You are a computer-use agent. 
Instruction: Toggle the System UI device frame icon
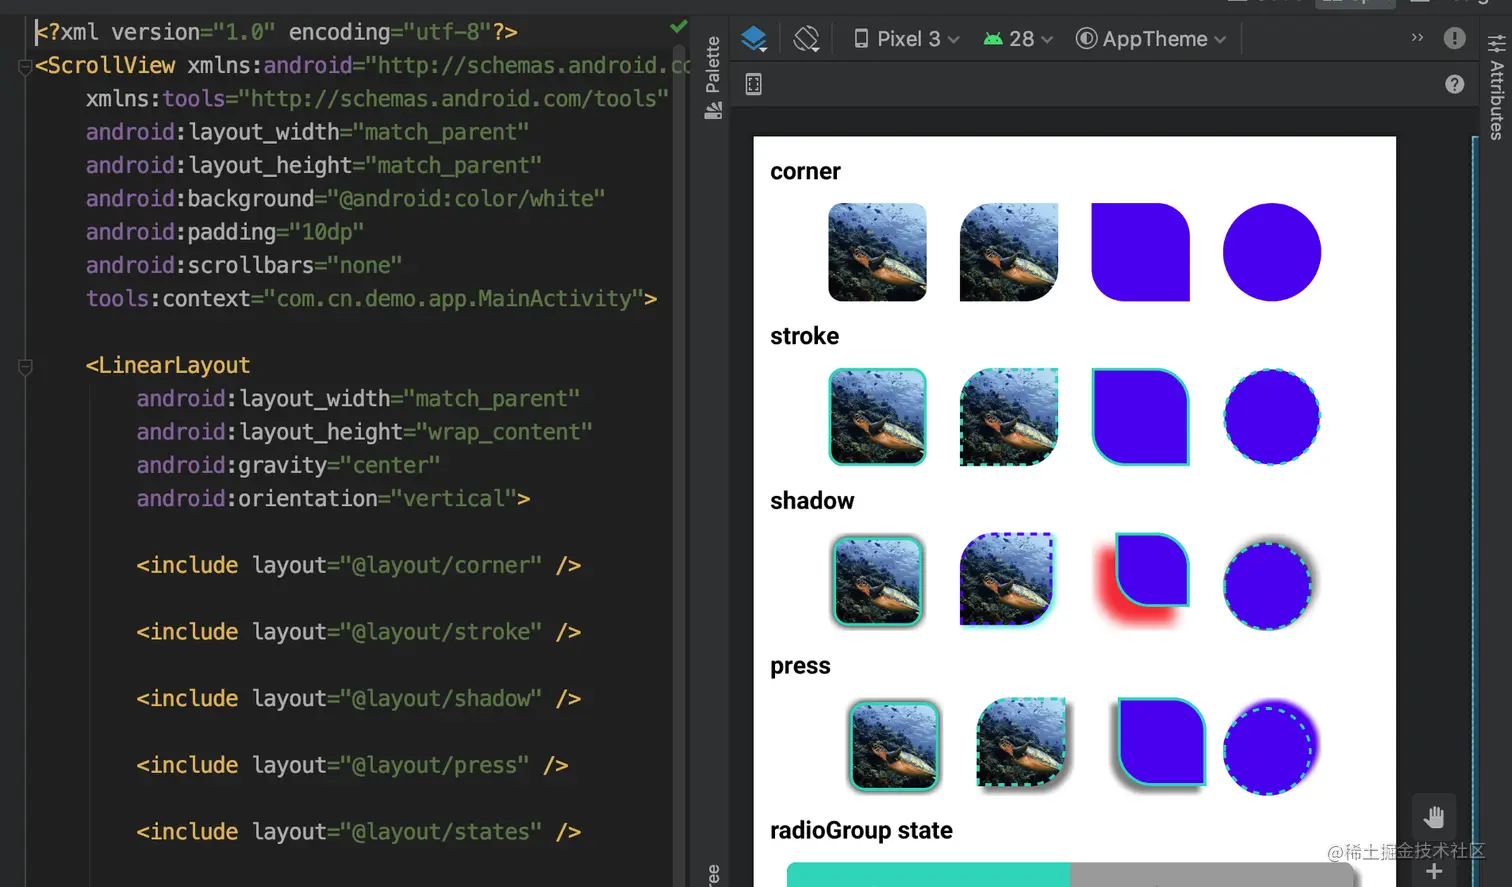751,84
